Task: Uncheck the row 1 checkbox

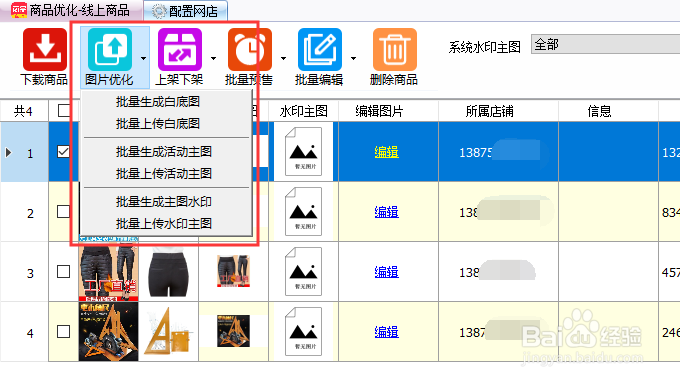Action: (x=63, y=151)
